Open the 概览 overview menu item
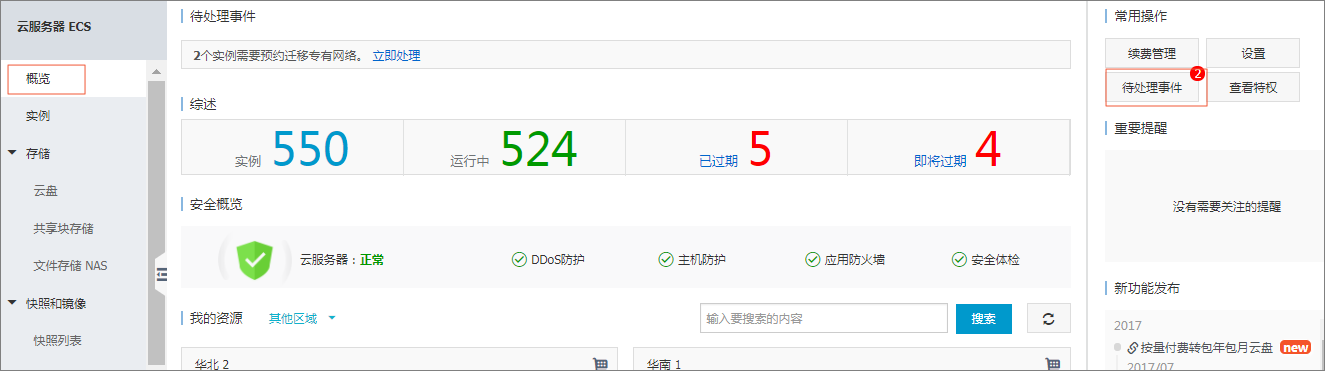The height and width of the screenshot is (371, 1325). [38, 78]
